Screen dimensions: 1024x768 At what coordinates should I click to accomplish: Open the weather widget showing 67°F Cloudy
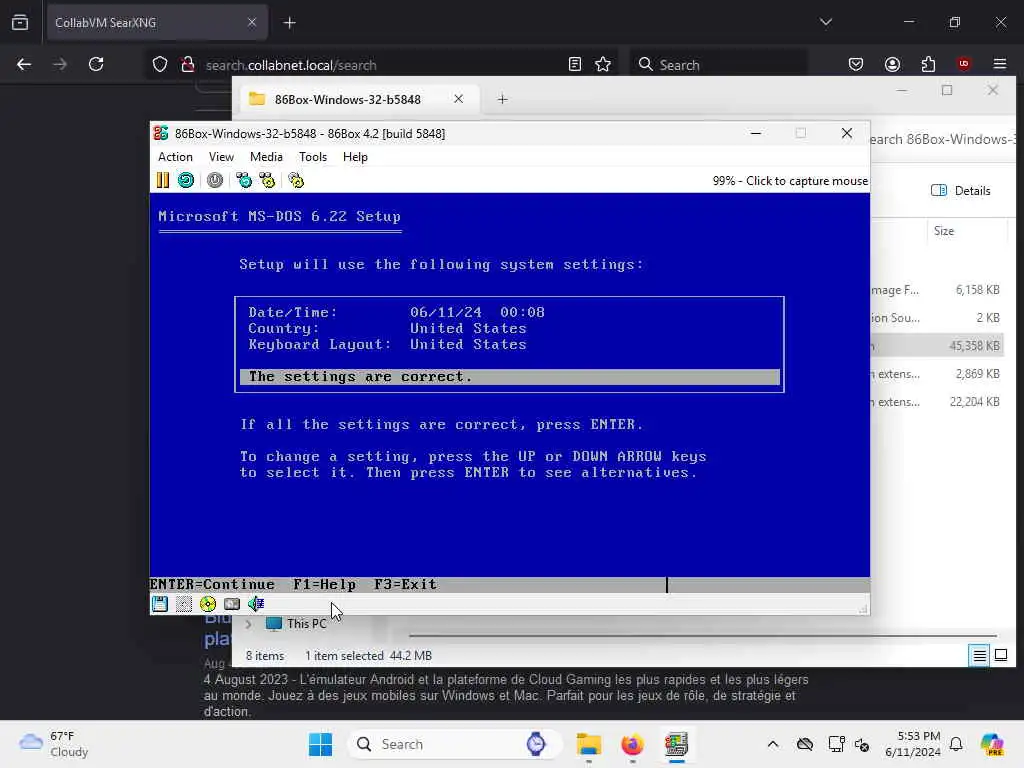pos(55,744)
